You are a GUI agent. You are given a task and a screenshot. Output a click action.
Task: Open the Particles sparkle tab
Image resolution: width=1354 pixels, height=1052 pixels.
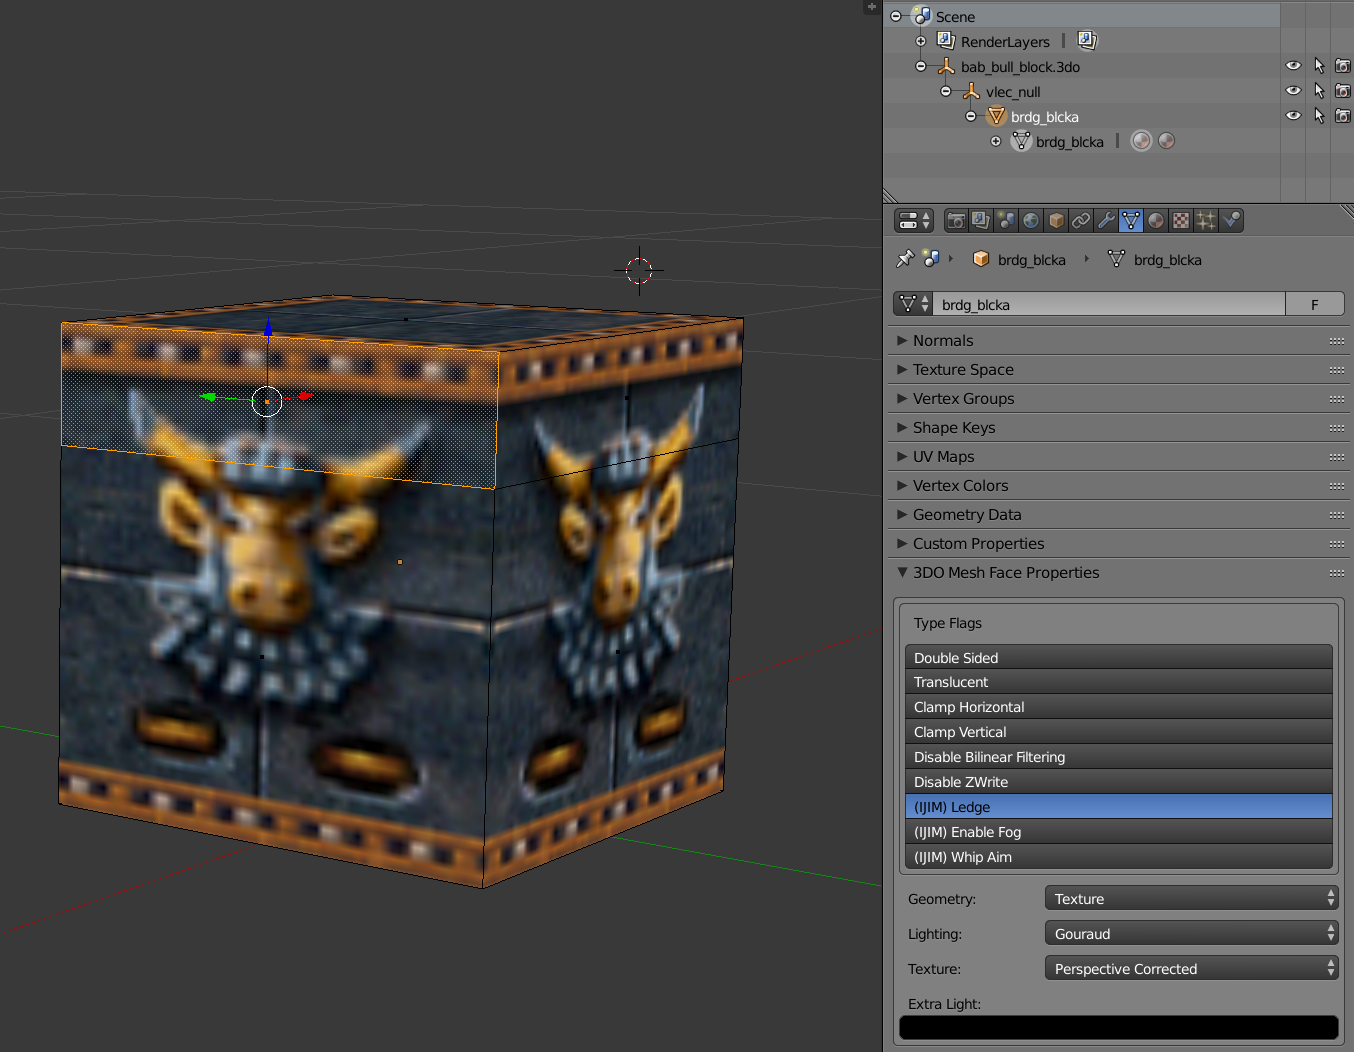[x=1206, y=220]
